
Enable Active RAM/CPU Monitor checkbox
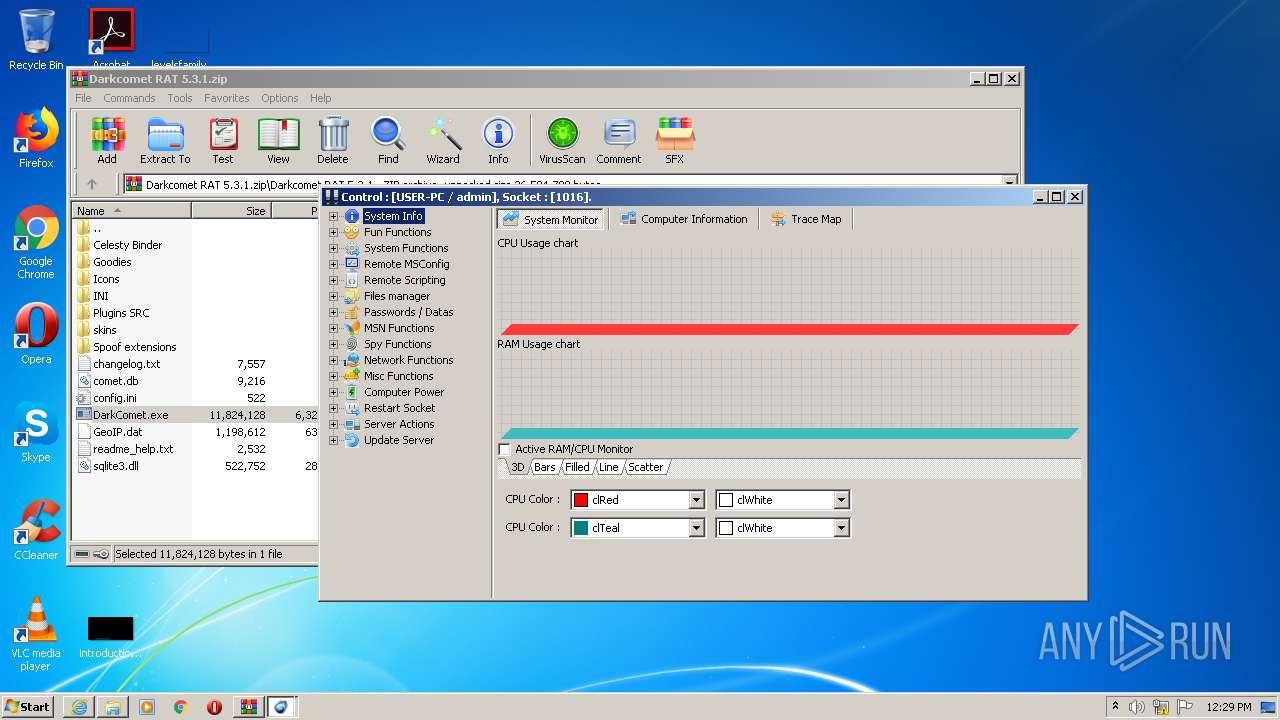coord(504,449)
